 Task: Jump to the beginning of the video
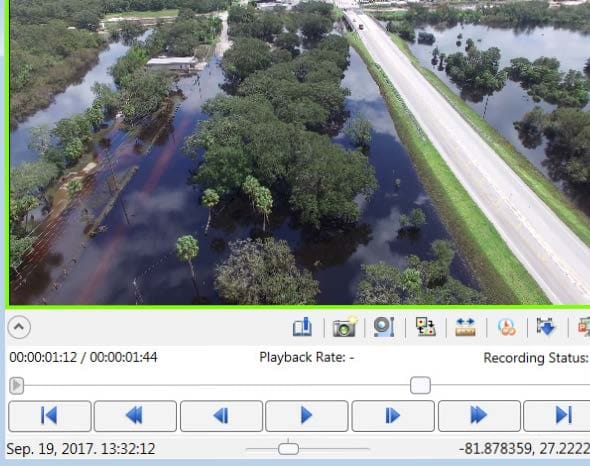(50, 416)
